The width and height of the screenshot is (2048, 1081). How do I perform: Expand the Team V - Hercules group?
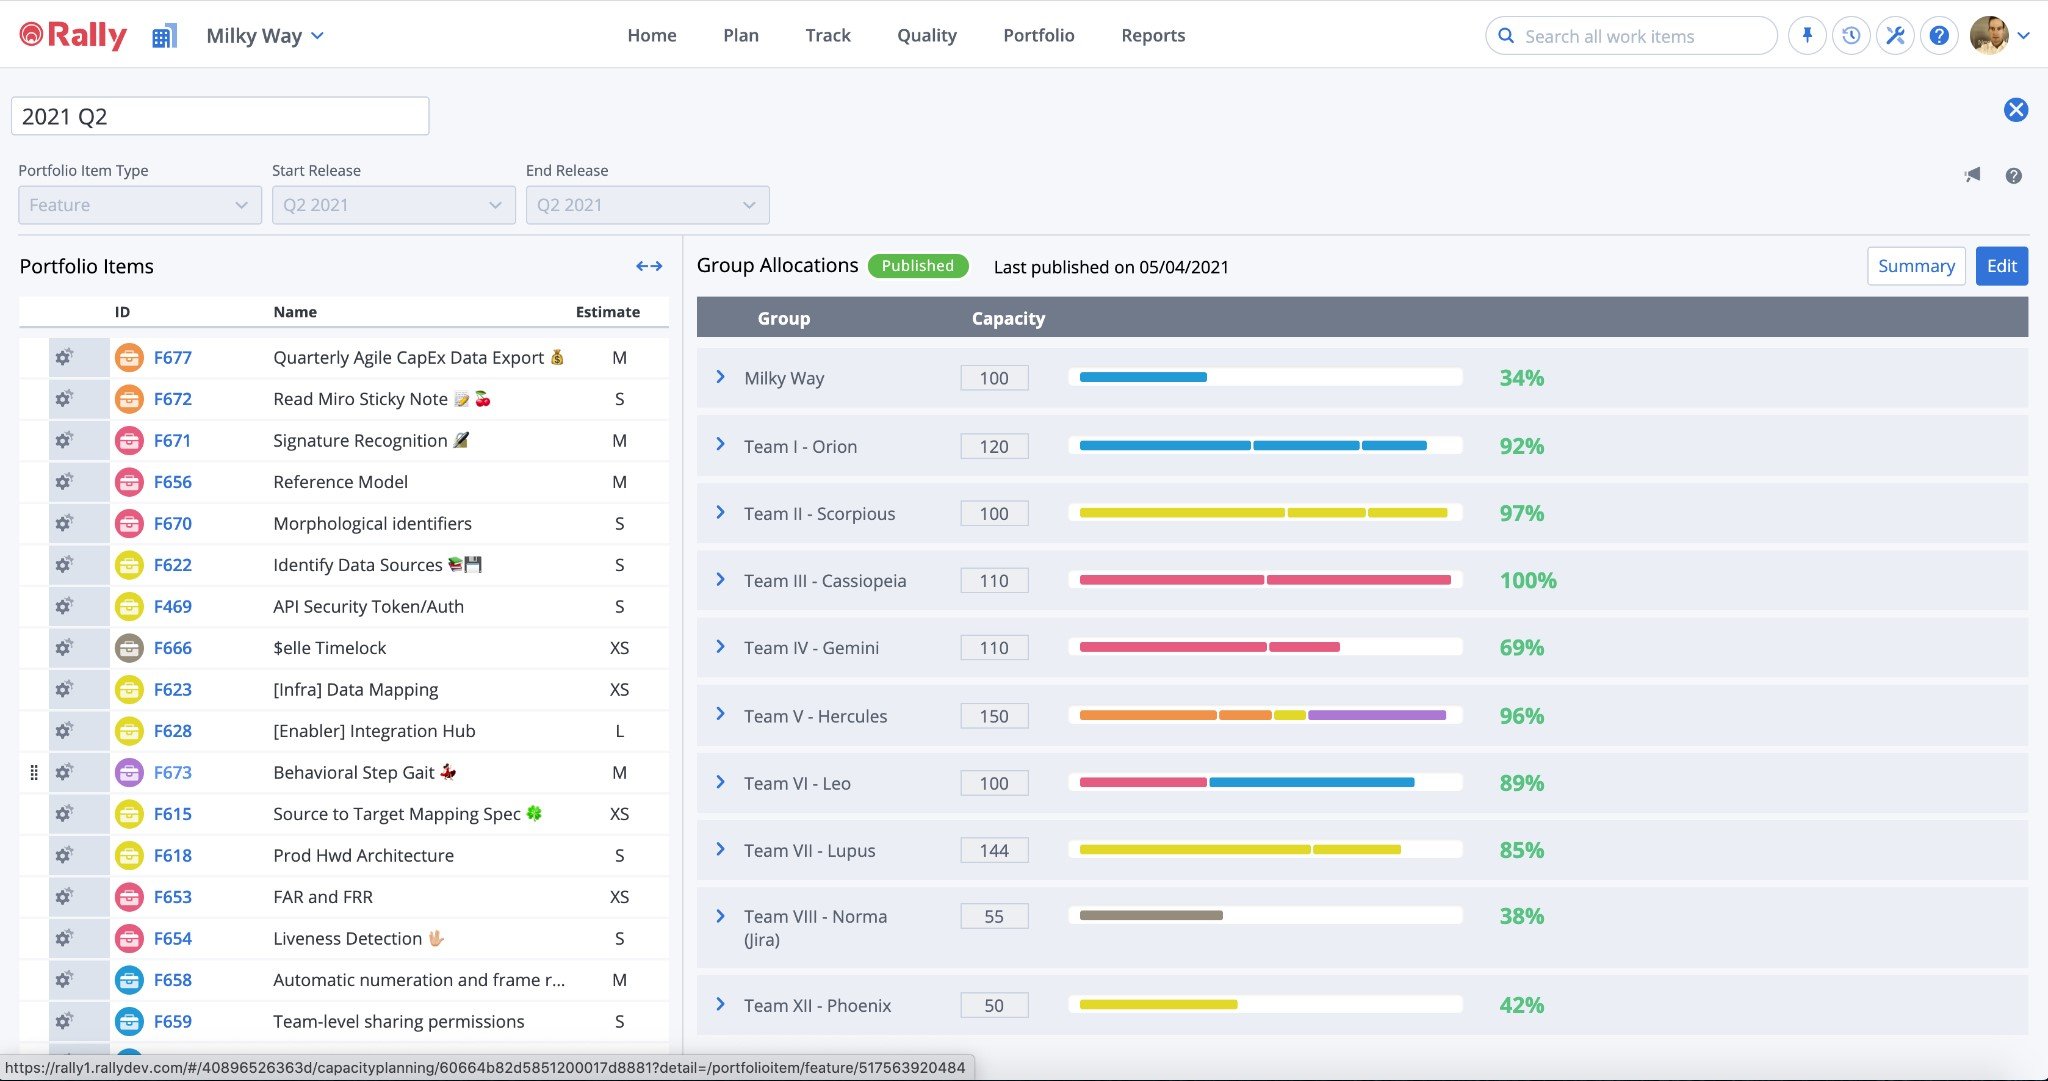720,714
